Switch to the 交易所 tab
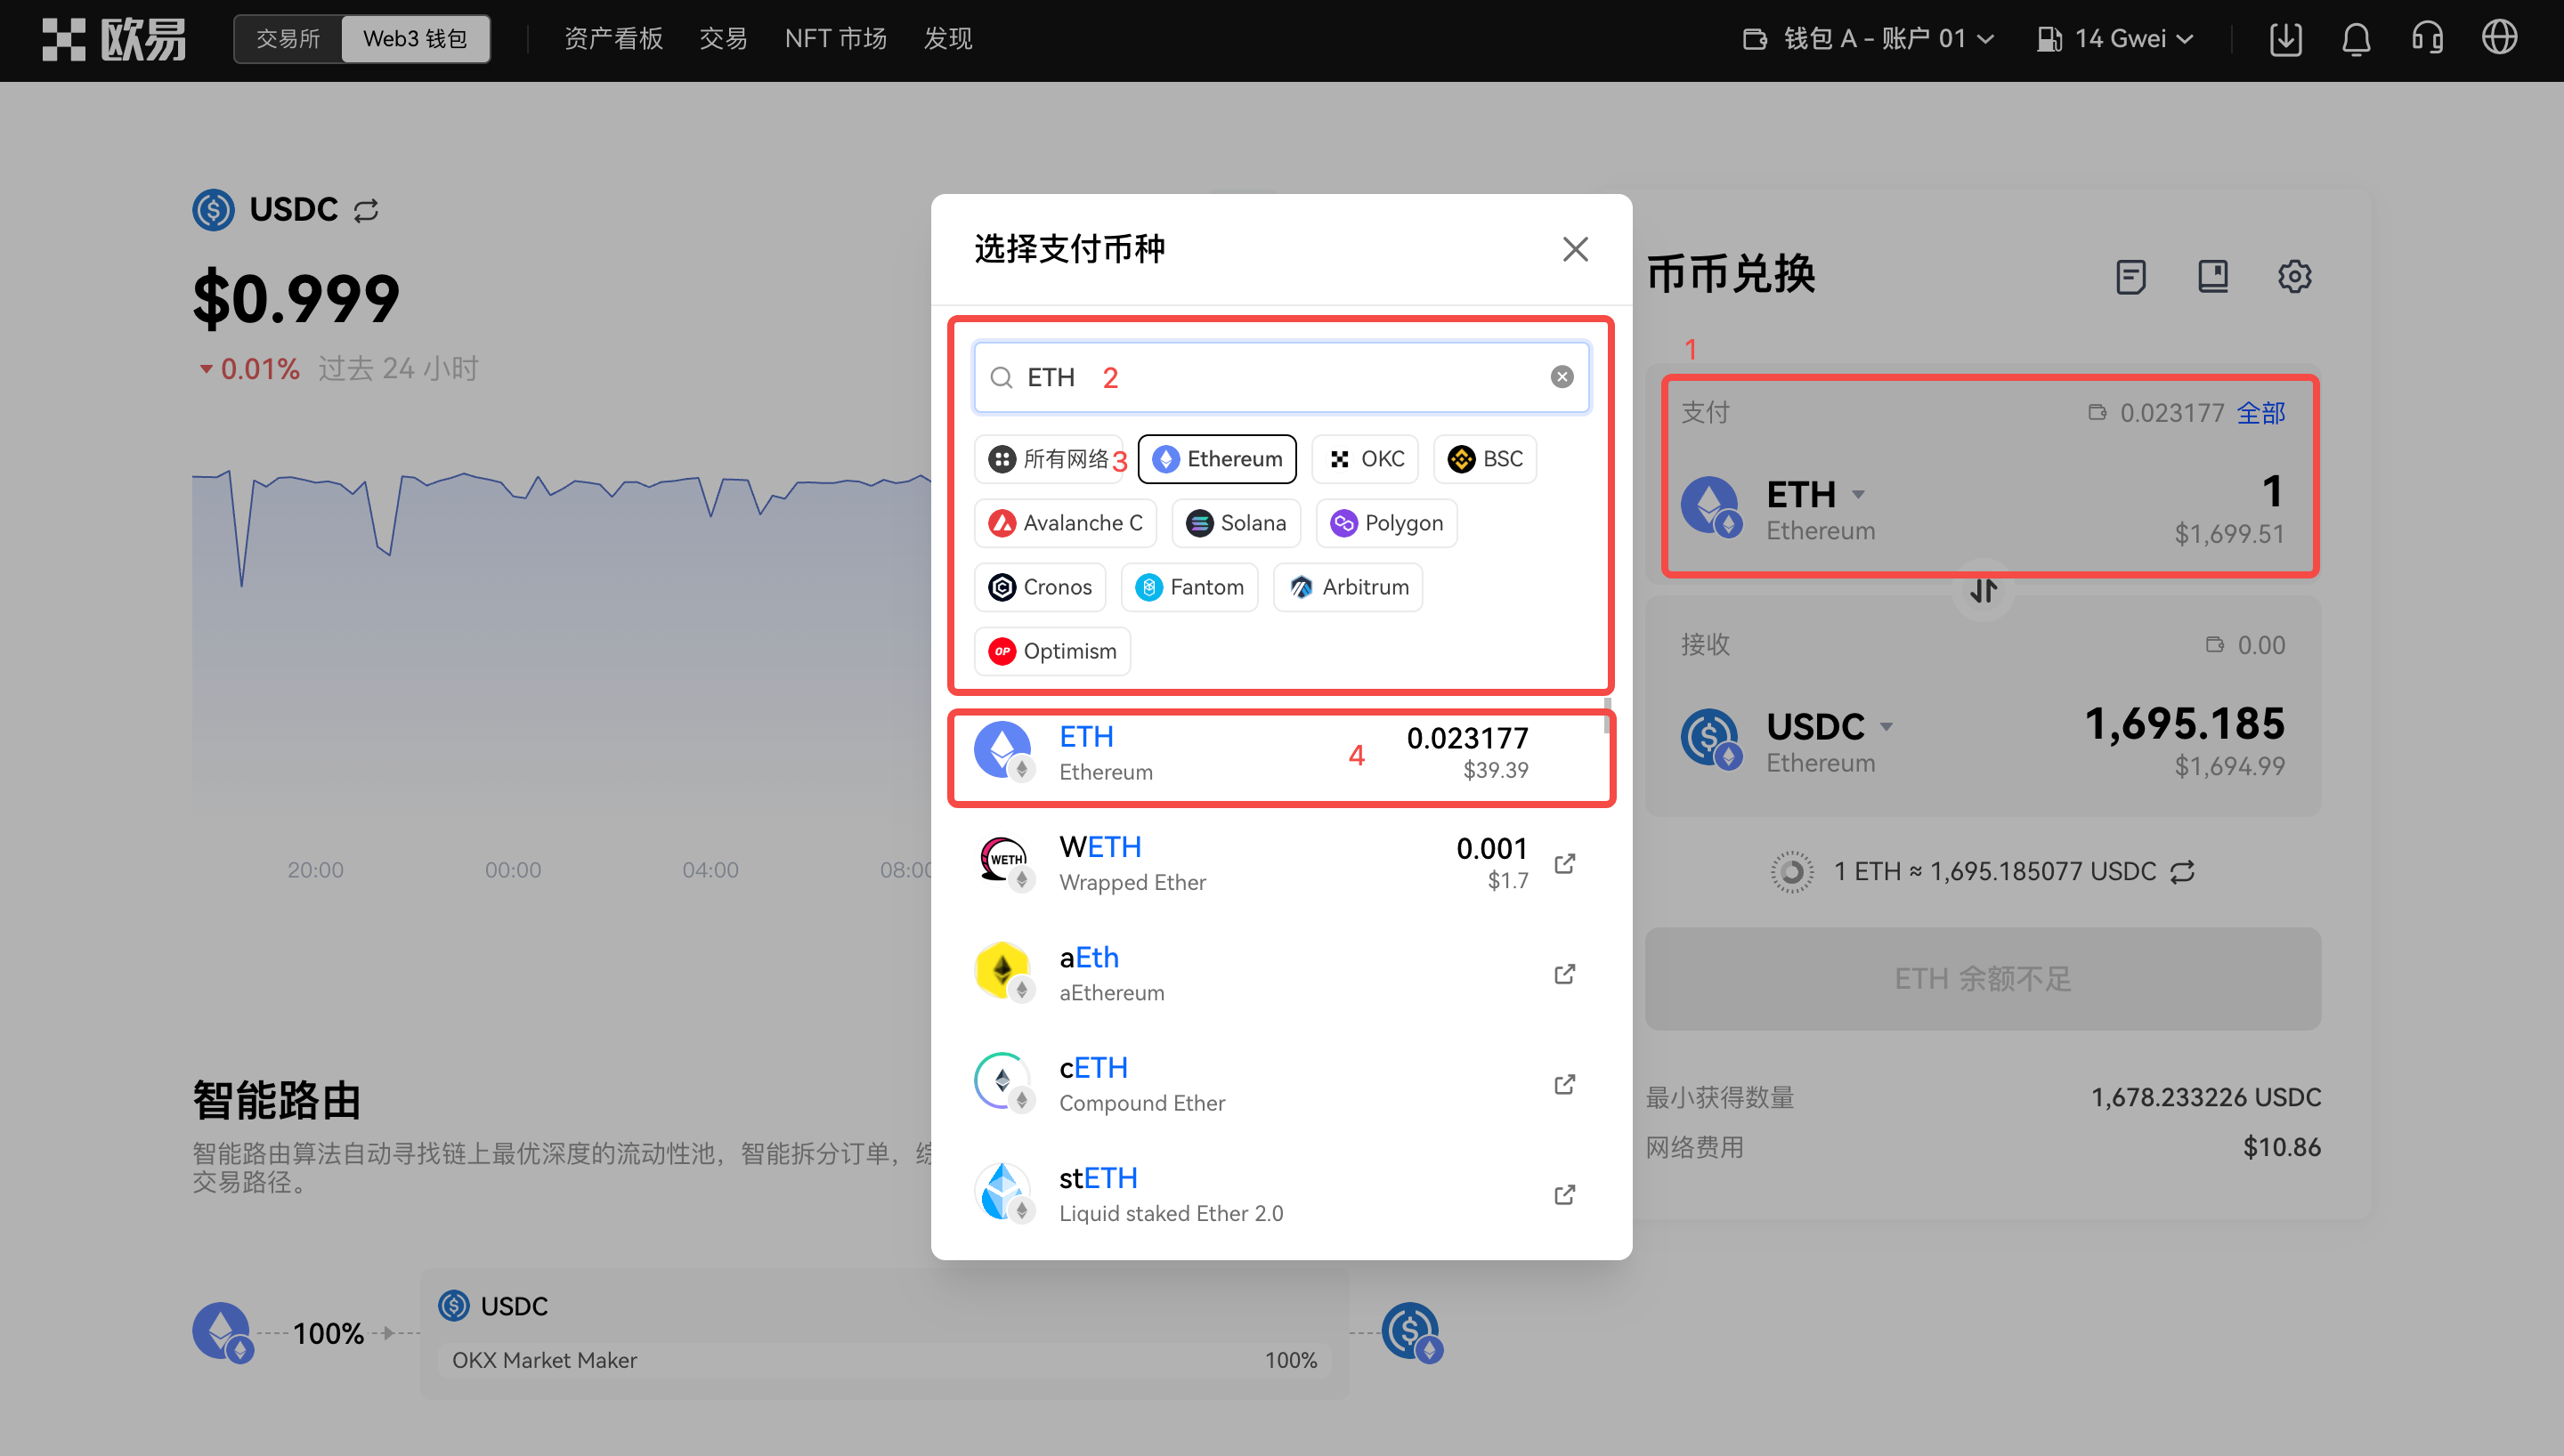 [x=288, y=39]
